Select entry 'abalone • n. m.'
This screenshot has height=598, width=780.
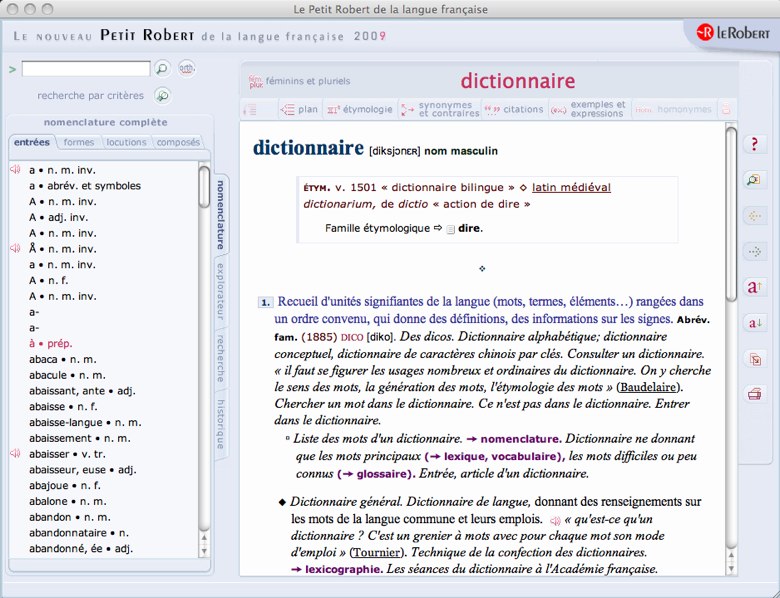[x=68, y=501]
